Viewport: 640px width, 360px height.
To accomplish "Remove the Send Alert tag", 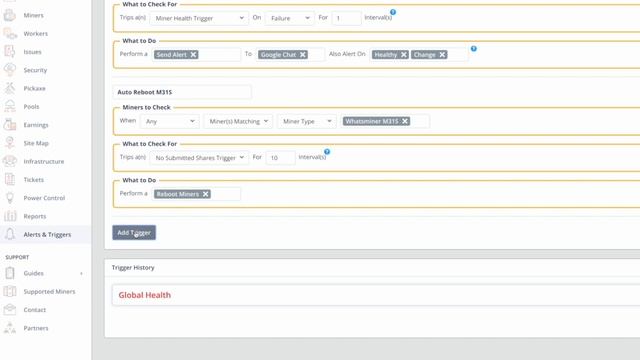I will (193, 55).
